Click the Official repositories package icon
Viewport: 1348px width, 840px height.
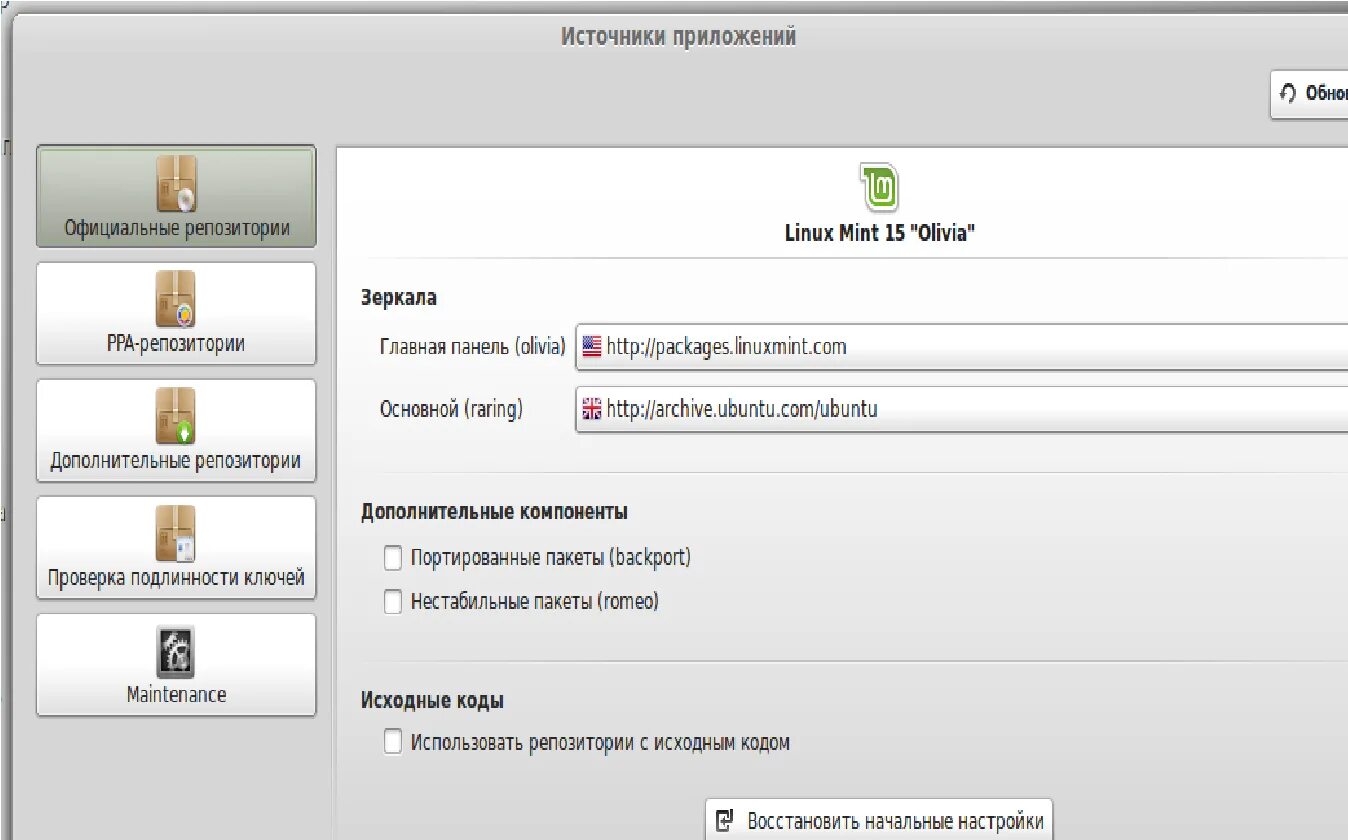tap(176, 184)
